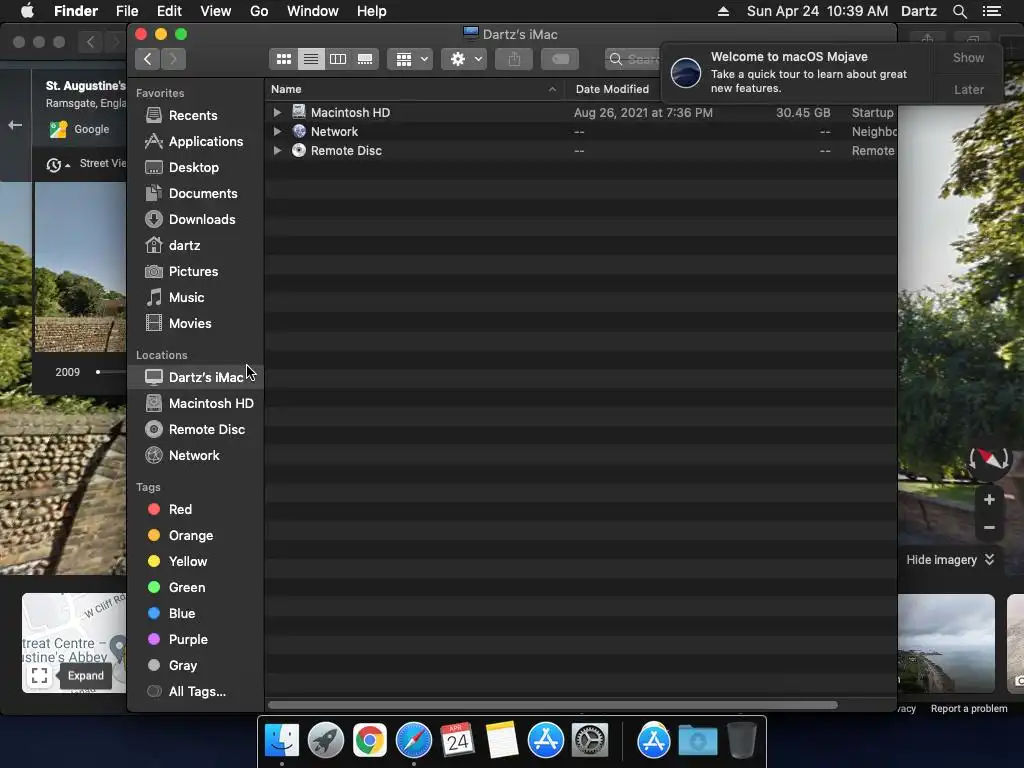
Task: Open the Apple menu
Action: tap(27, 11)
